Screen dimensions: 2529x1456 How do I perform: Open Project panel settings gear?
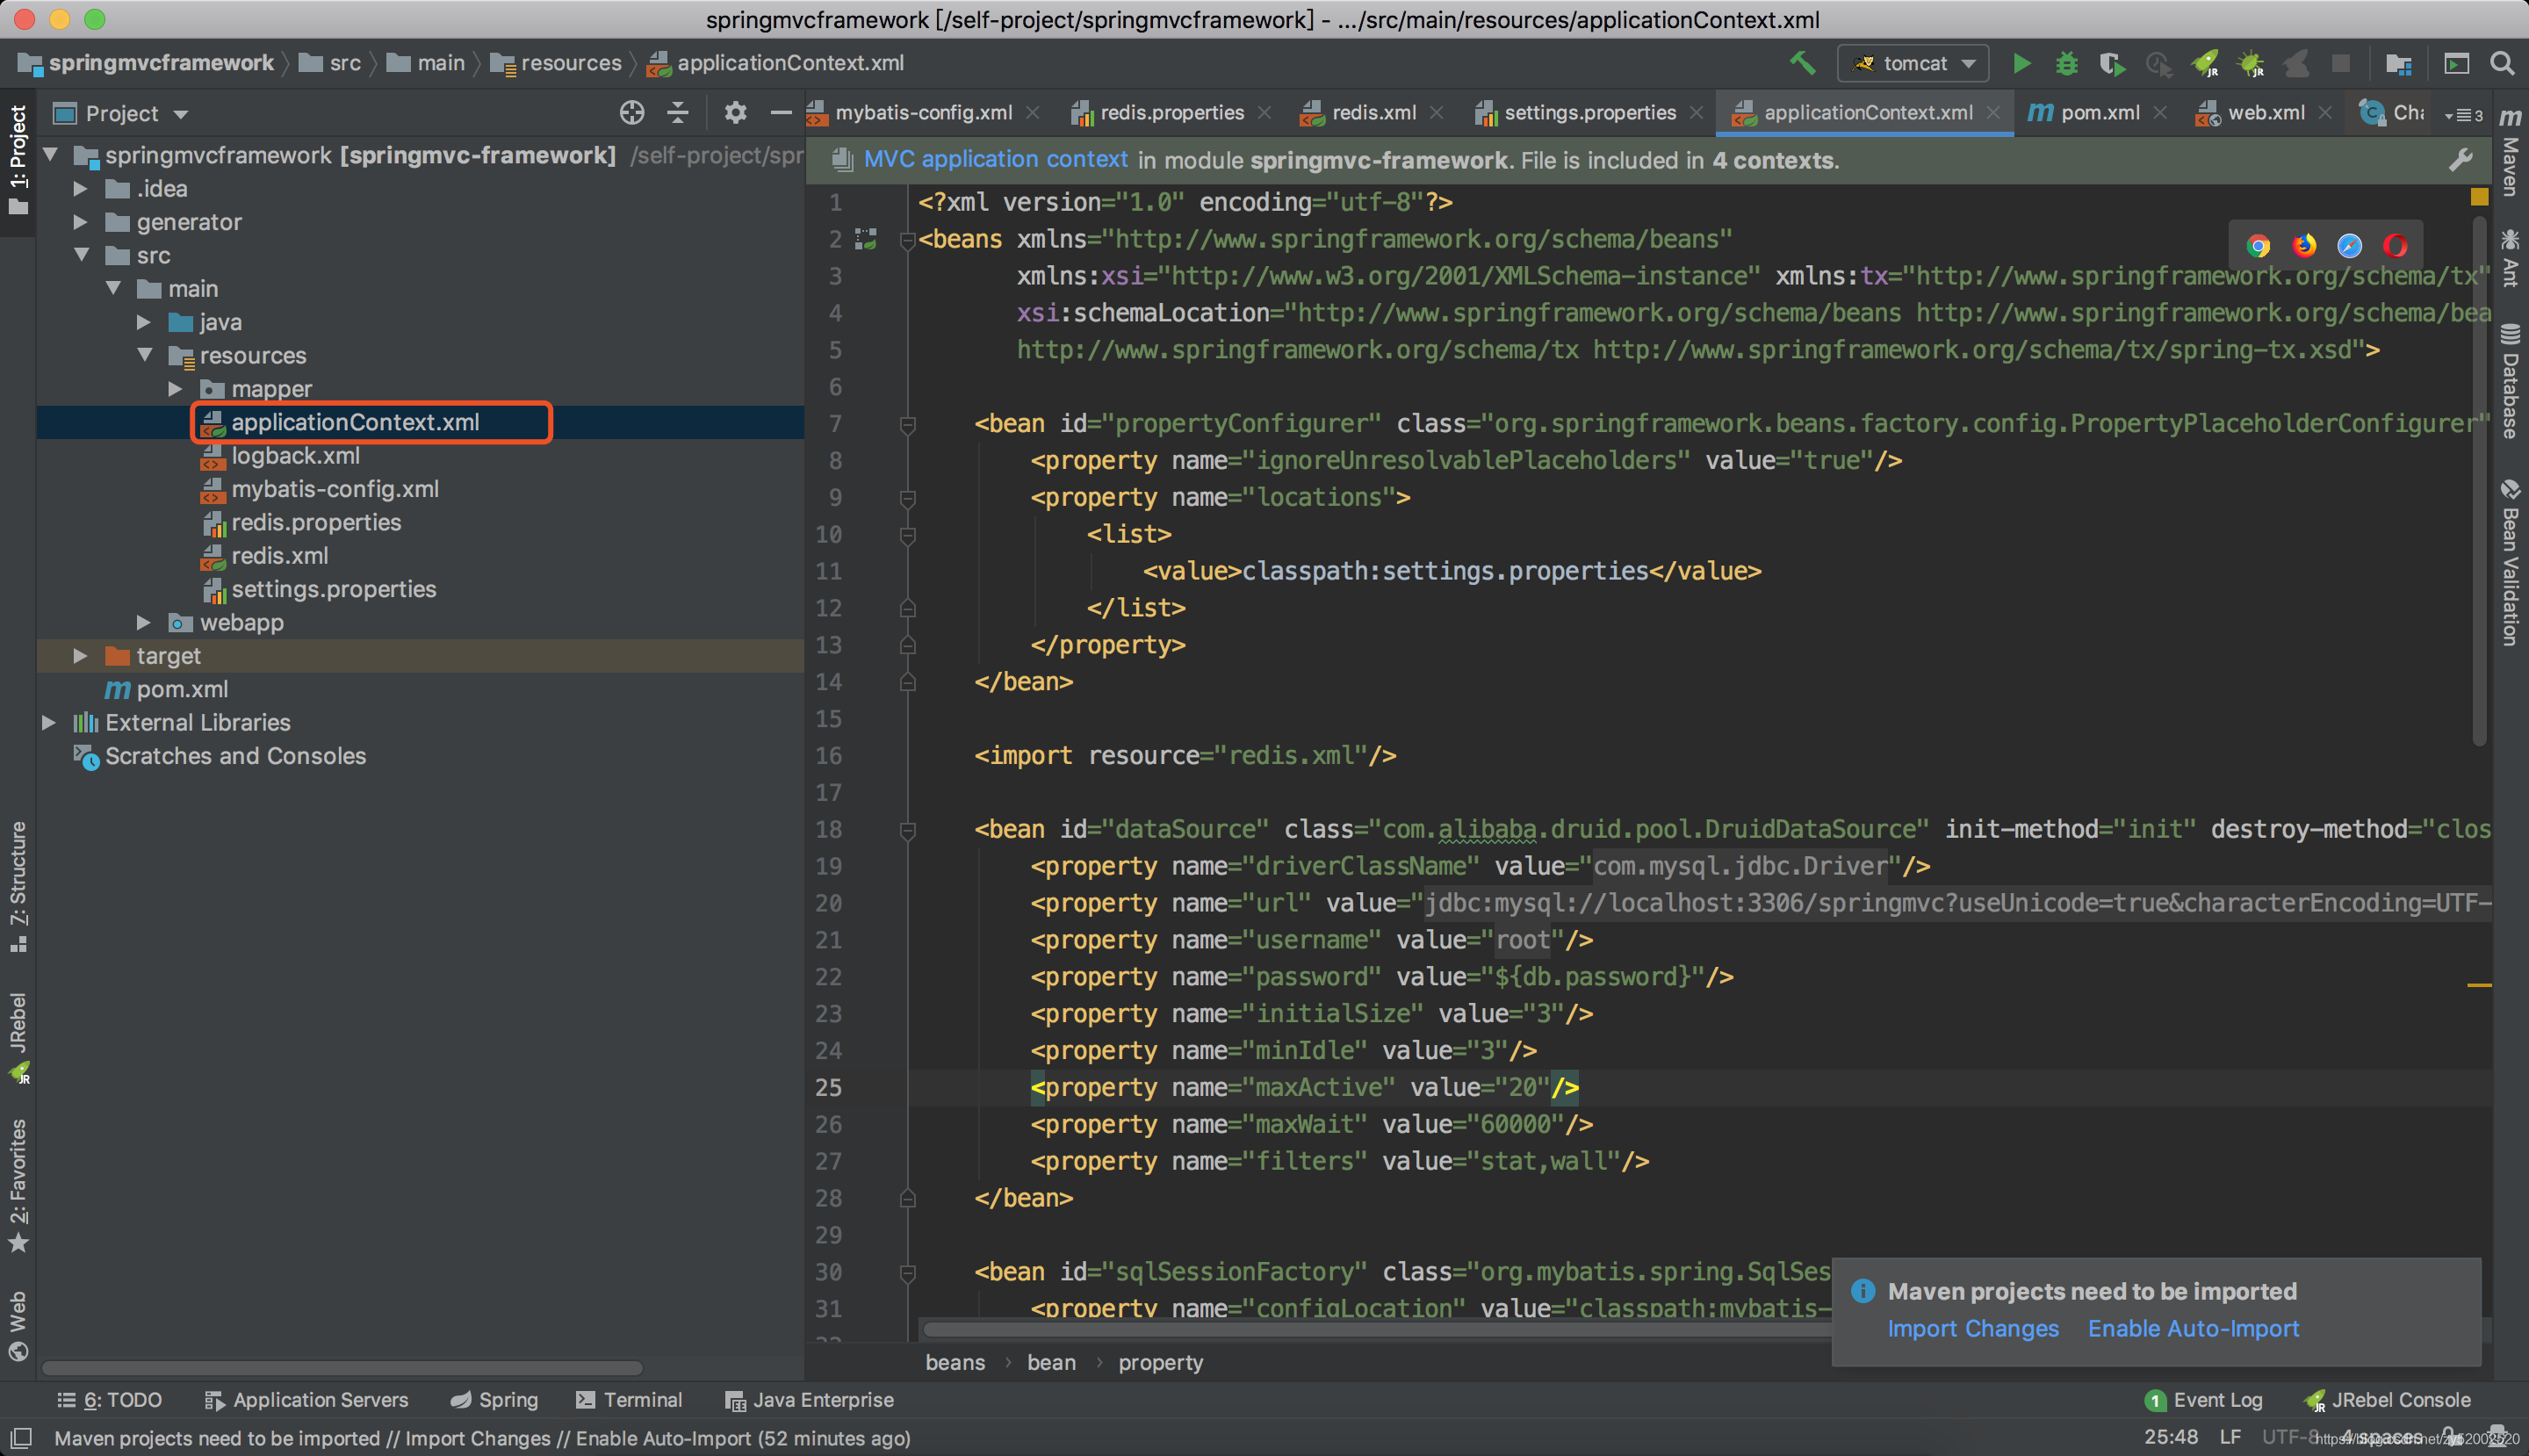[x=735, y=113]
